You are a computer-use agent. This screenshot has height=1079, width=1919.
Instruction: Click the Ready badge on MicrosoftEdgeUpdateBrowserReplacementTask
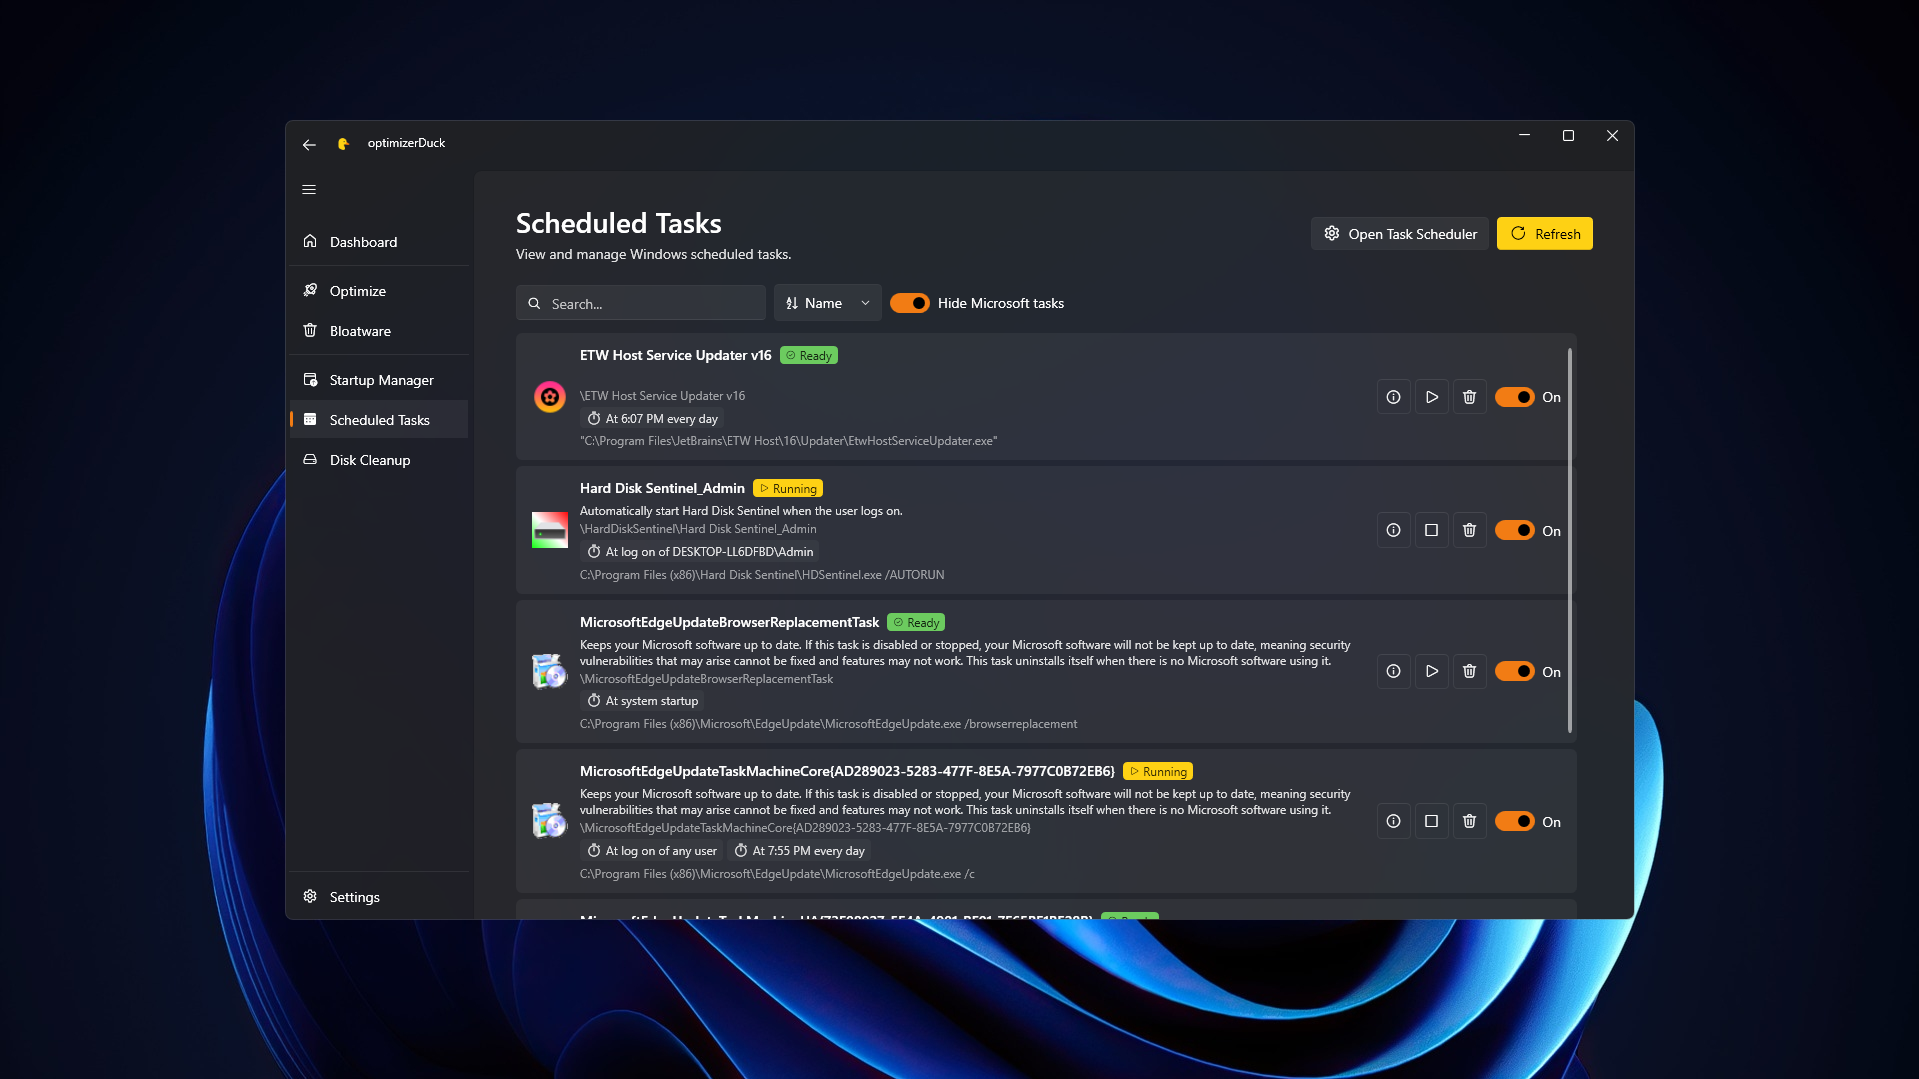(x=916, y=623)
